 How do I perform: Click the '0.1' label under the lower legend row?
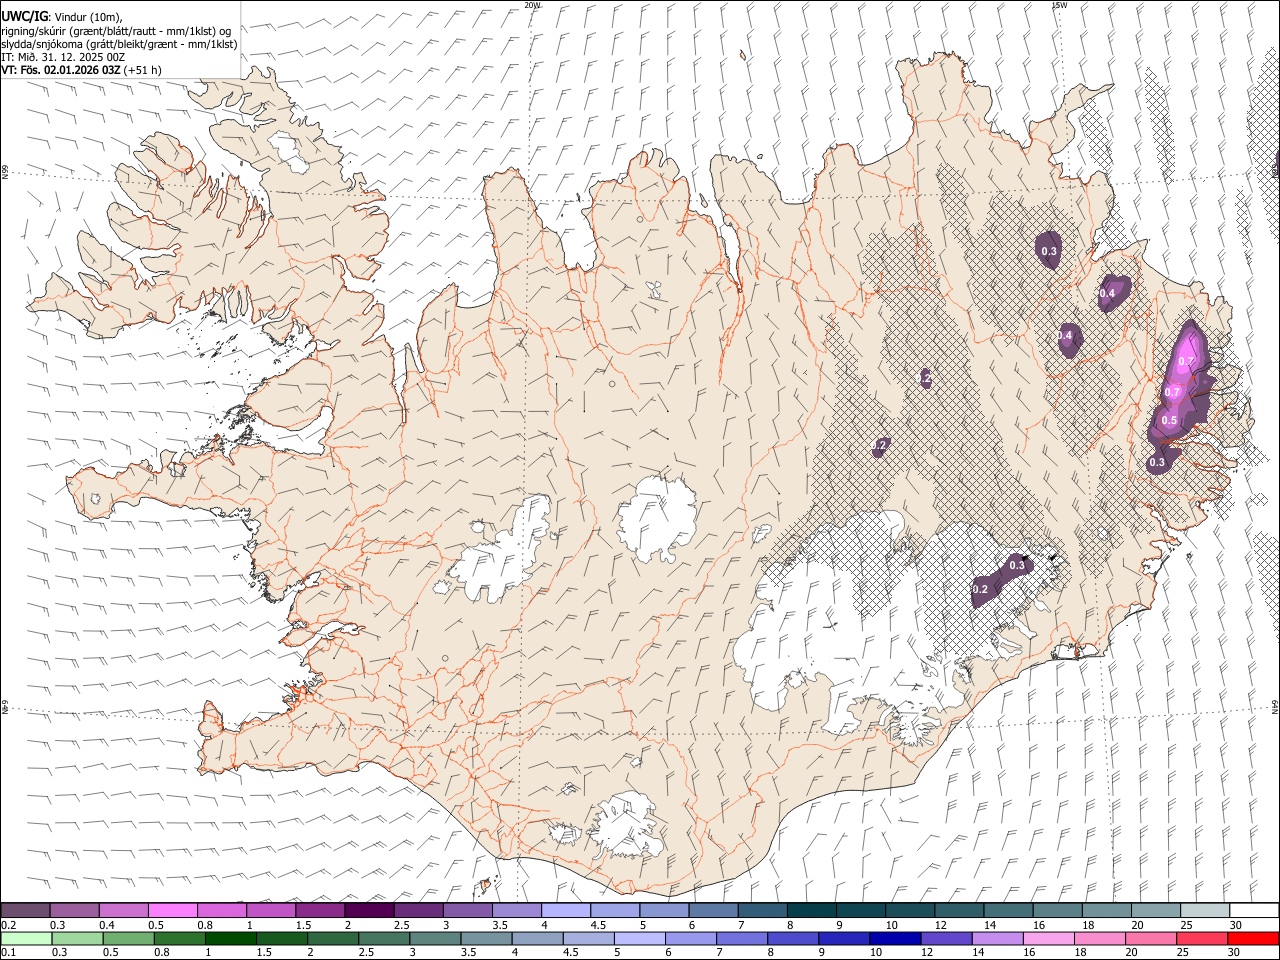point(9,952)
